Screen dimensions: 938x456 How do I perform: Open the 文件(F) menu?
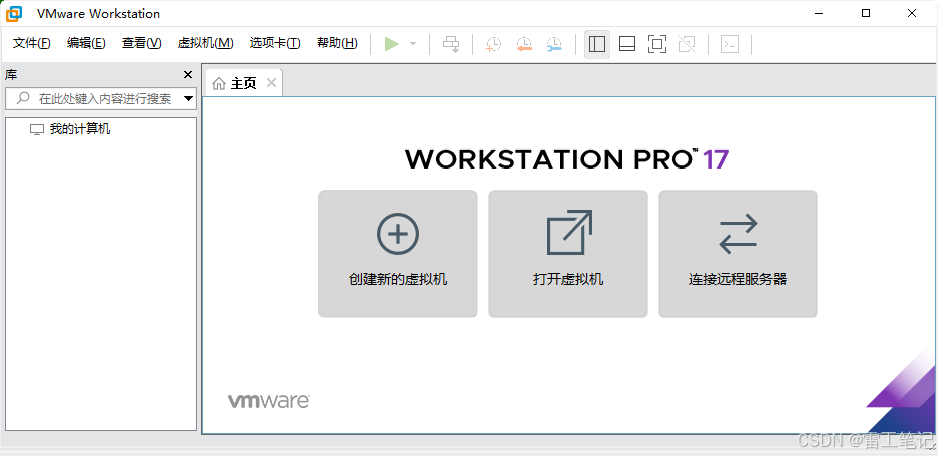coord(32,43)
